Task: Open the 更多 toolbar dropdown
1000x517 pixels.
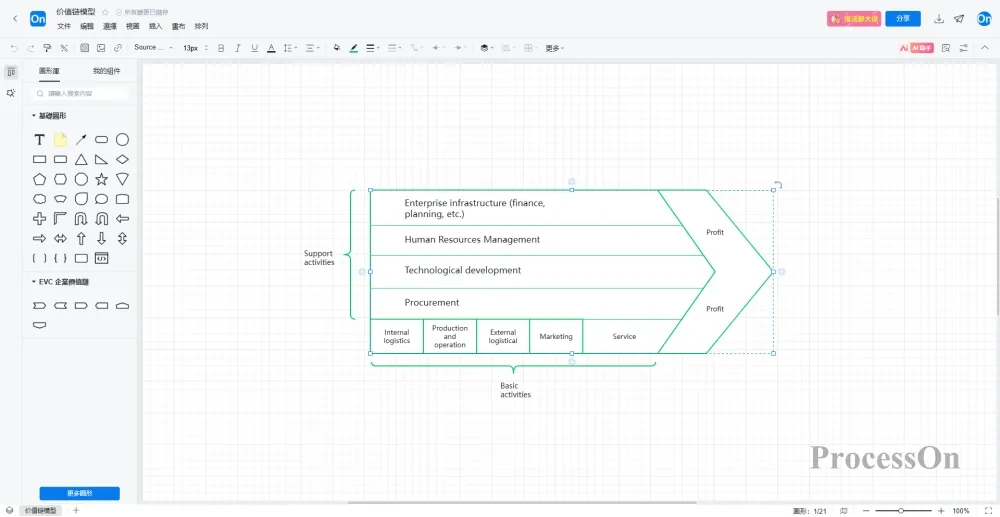Action: (554, 47)
